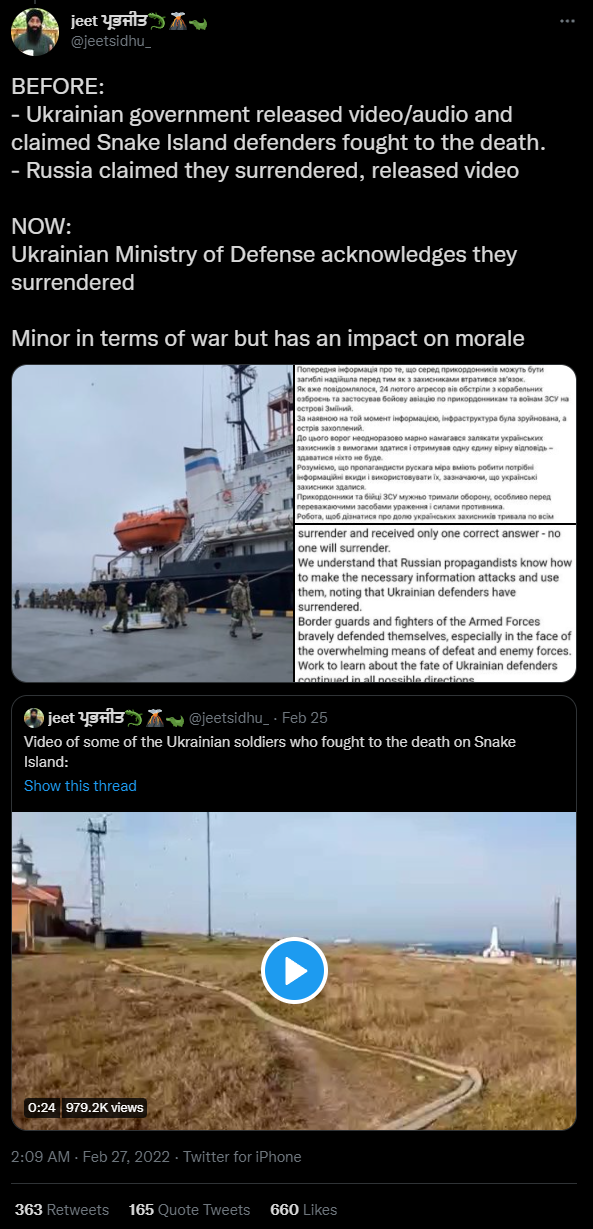Click the 0:24 video duration badge

click(x=41, y=1107)
